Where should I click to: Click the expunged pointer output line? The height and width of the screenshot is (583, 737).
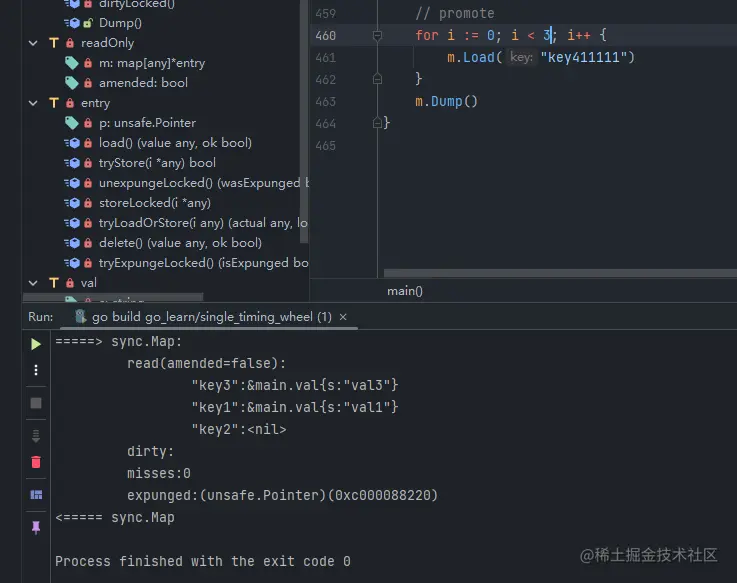coord(282,495)
